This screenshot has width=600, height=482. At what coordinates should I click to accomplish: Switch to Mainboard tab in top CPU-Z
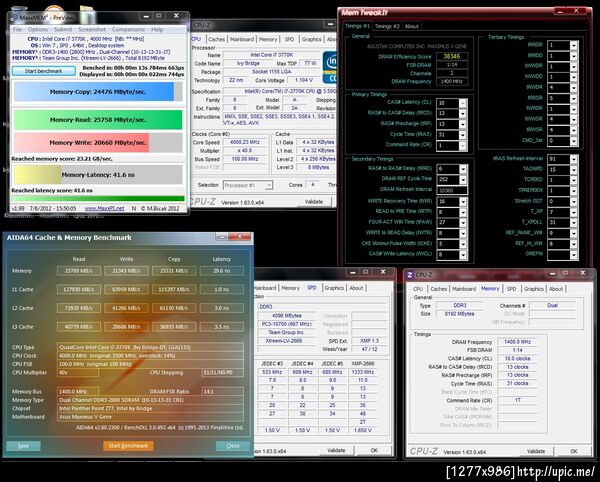[x=242, y=39]
